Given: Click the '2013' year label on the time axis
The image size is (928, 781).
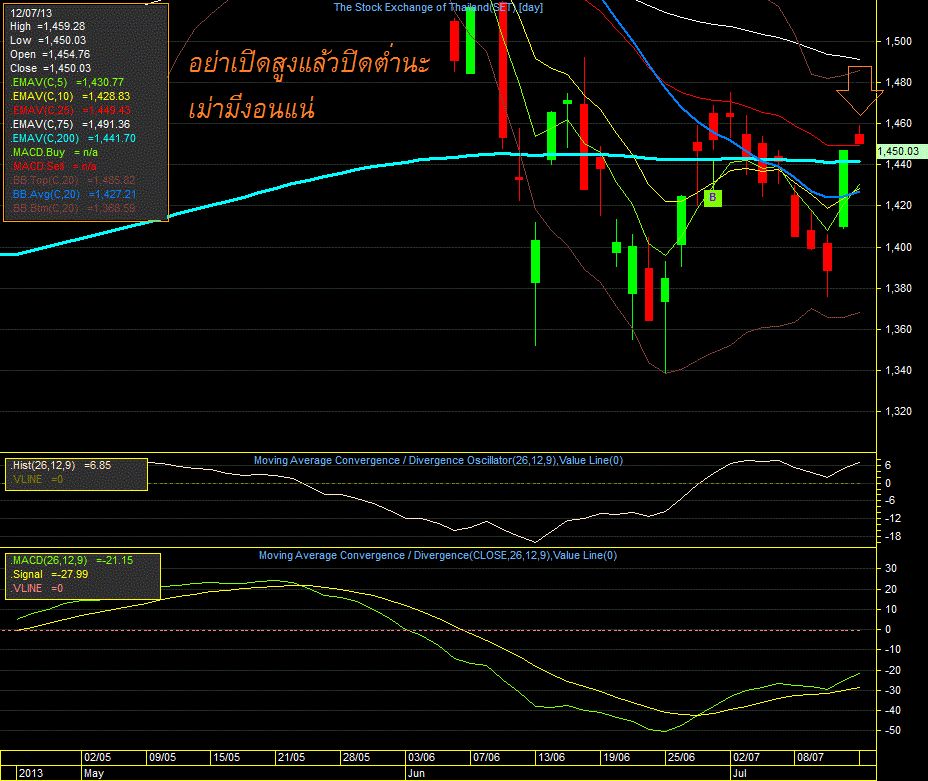Looking at the screenshot, I should click(30, 773).
